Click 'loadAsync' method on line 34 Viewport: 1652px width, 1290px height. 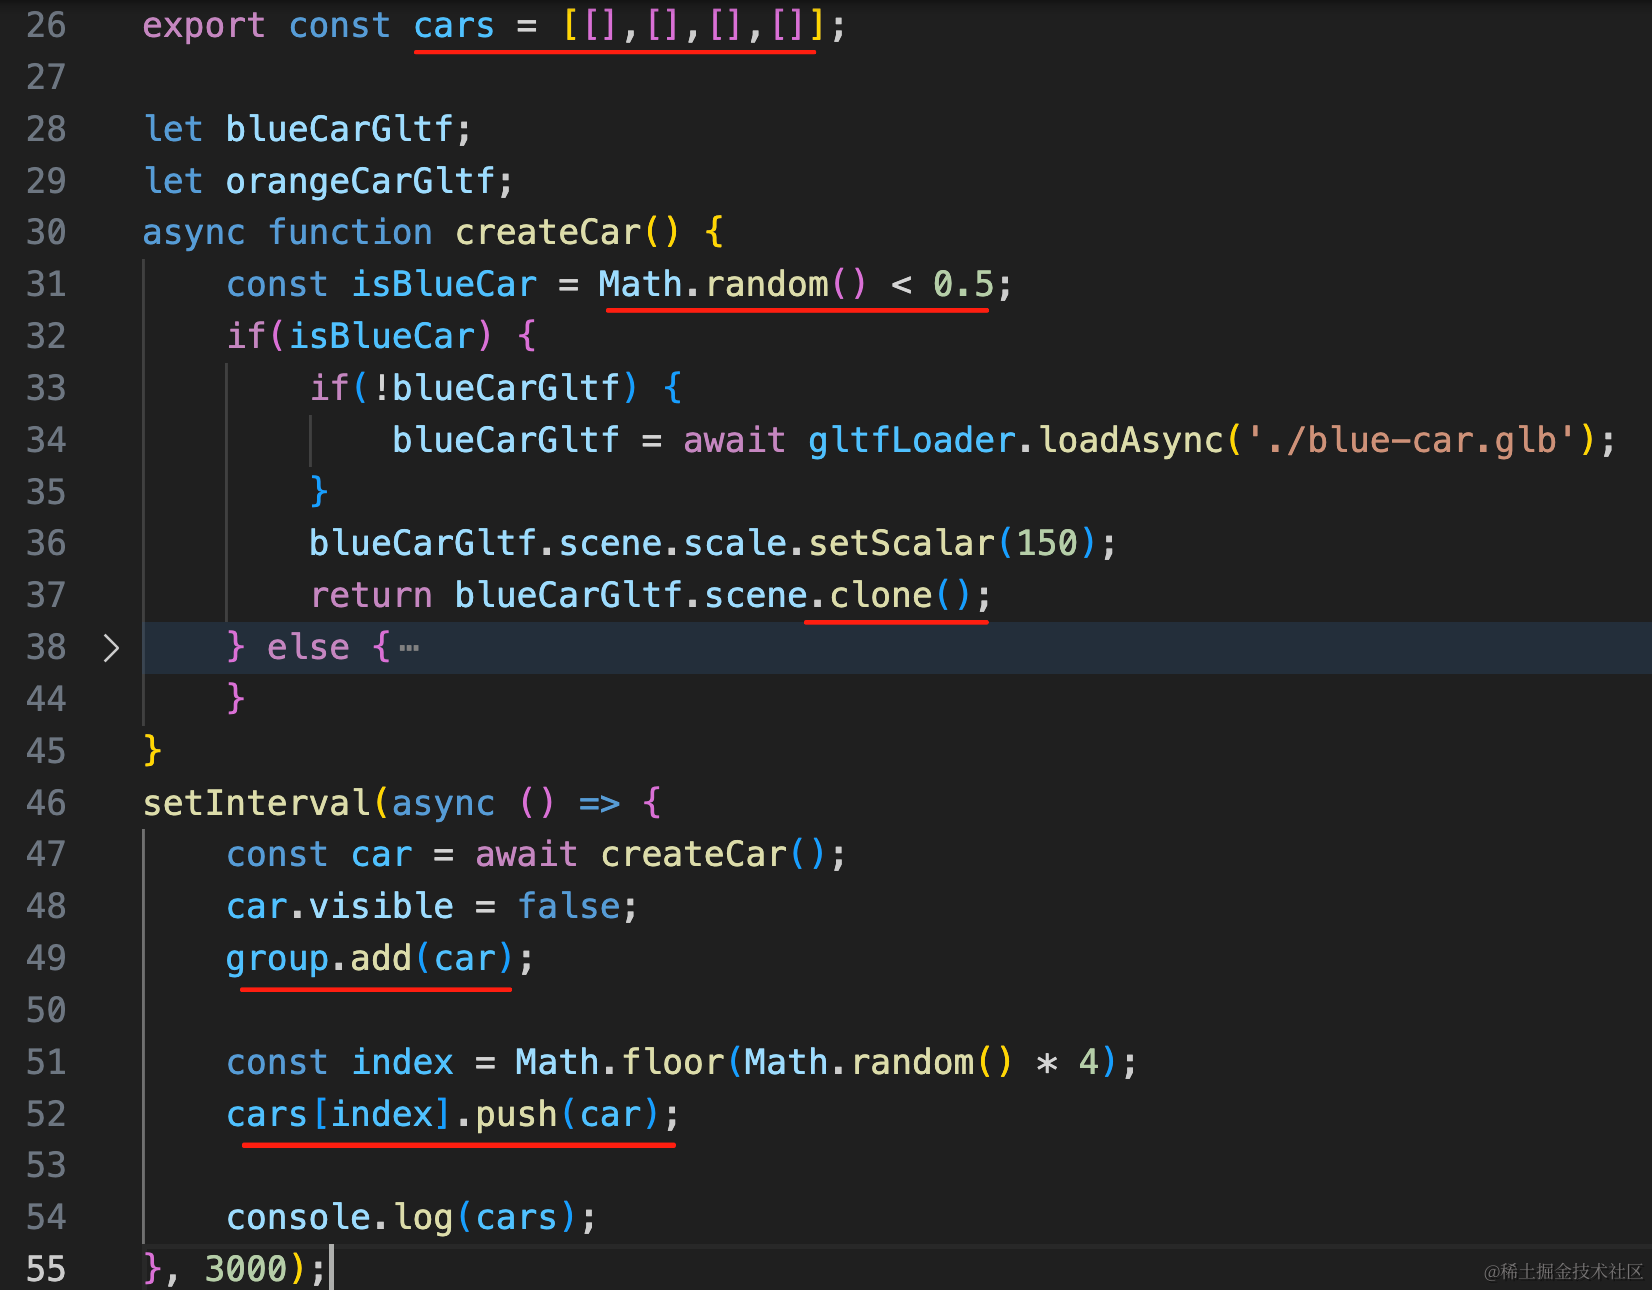coord(1132,440)
